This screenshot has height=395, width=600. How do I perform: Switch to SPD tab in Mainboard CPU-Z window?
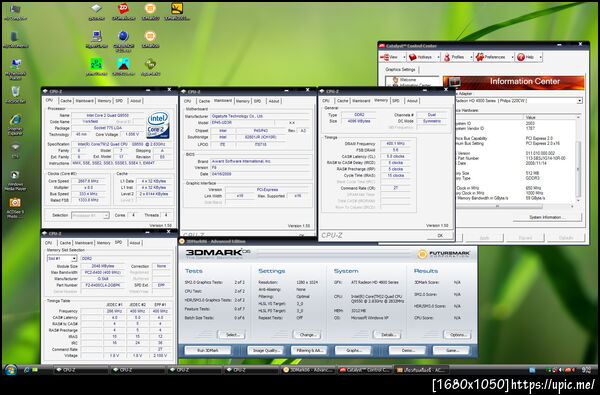pos(257,101)
